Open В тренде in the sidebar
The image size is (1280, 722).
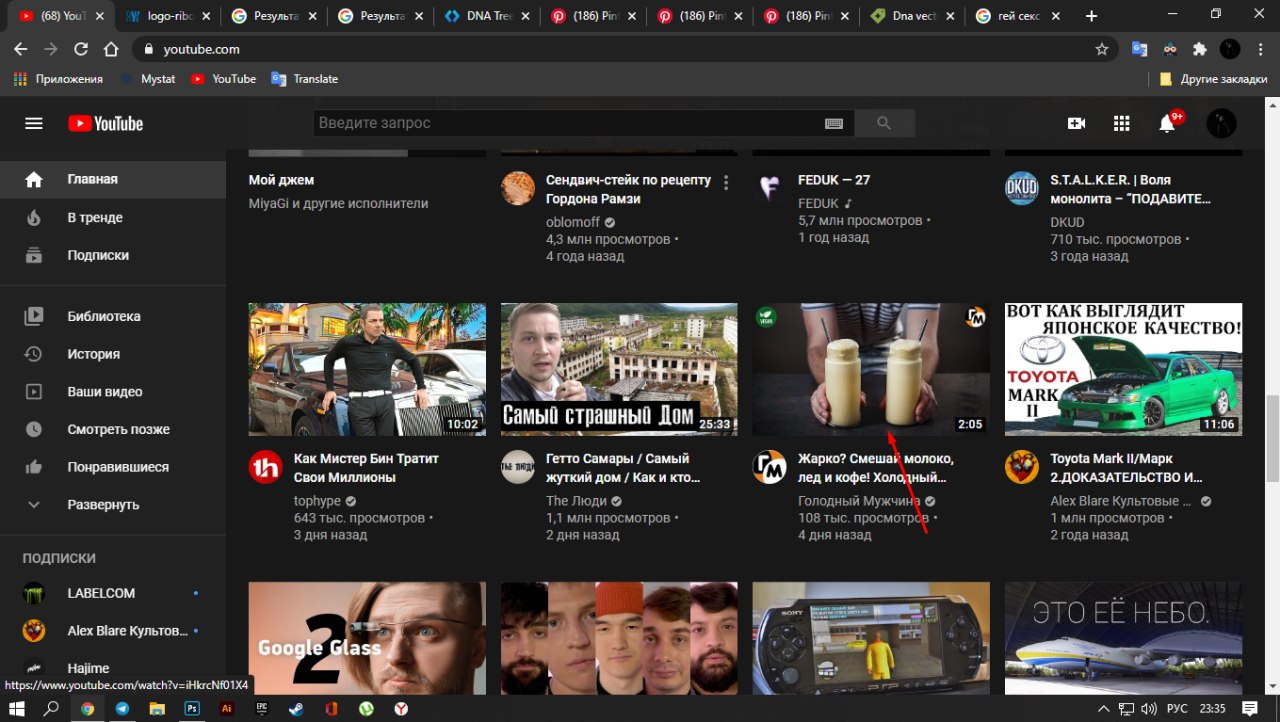[113, 217]
